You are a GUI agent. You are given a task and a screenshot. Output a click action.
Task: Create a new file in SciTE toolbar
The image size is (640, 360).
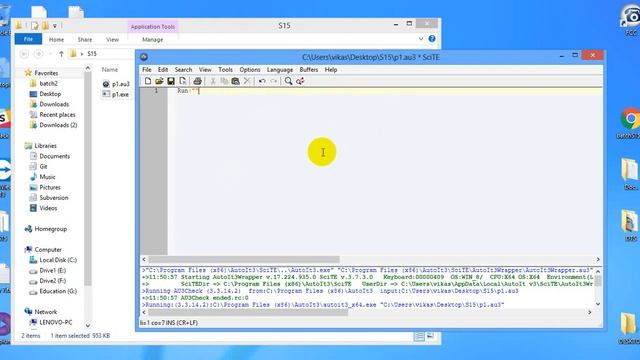click(x=148, y=81)
